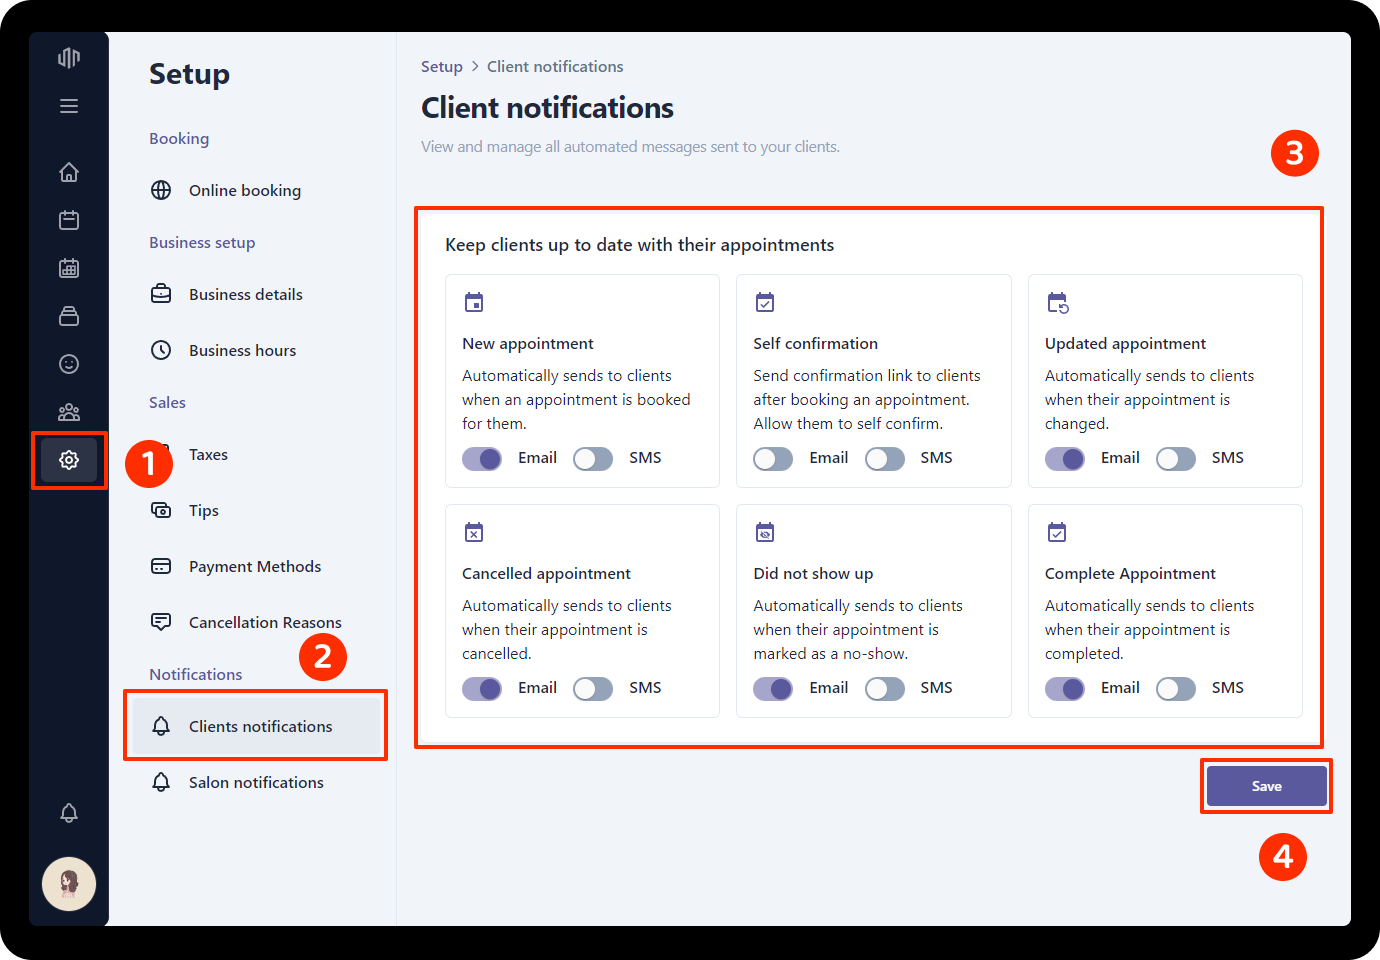Click the user avatar profile picture

pos(69,884)
